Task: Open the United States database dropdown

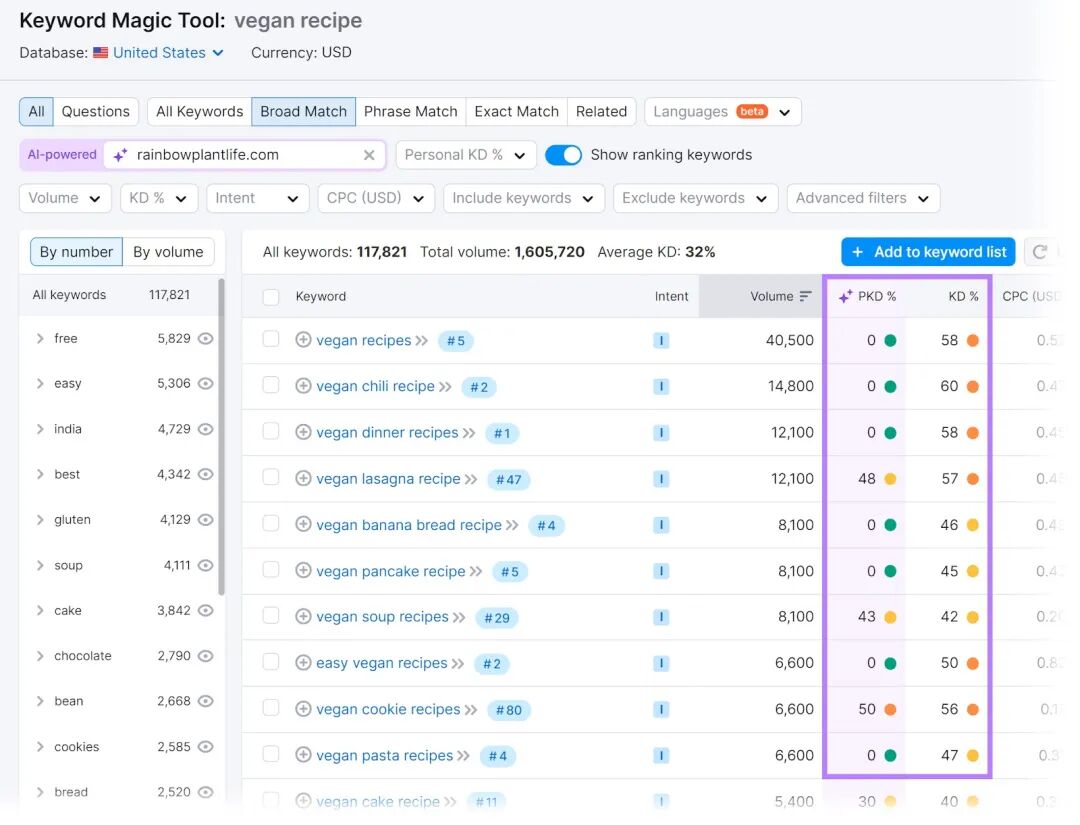Action: [168, 52]
